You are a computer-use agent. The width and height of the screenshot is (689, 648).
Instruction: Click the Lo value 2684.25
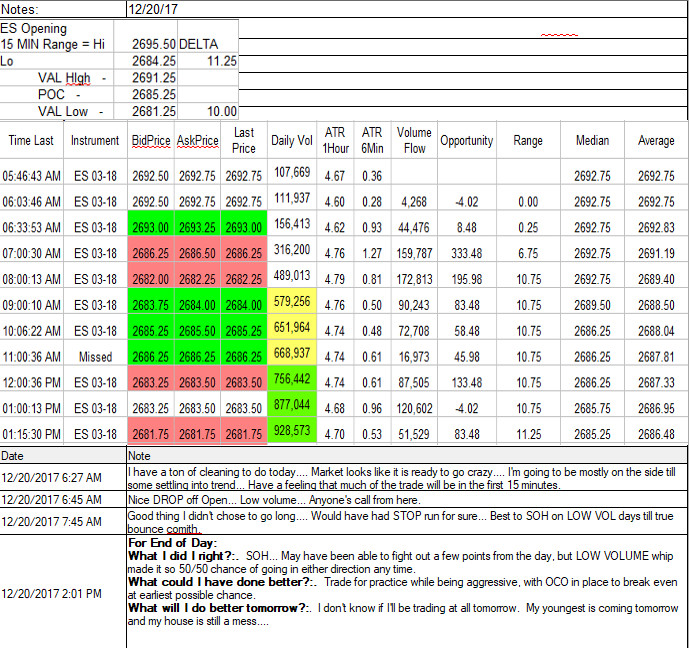[x=145, y=61]
